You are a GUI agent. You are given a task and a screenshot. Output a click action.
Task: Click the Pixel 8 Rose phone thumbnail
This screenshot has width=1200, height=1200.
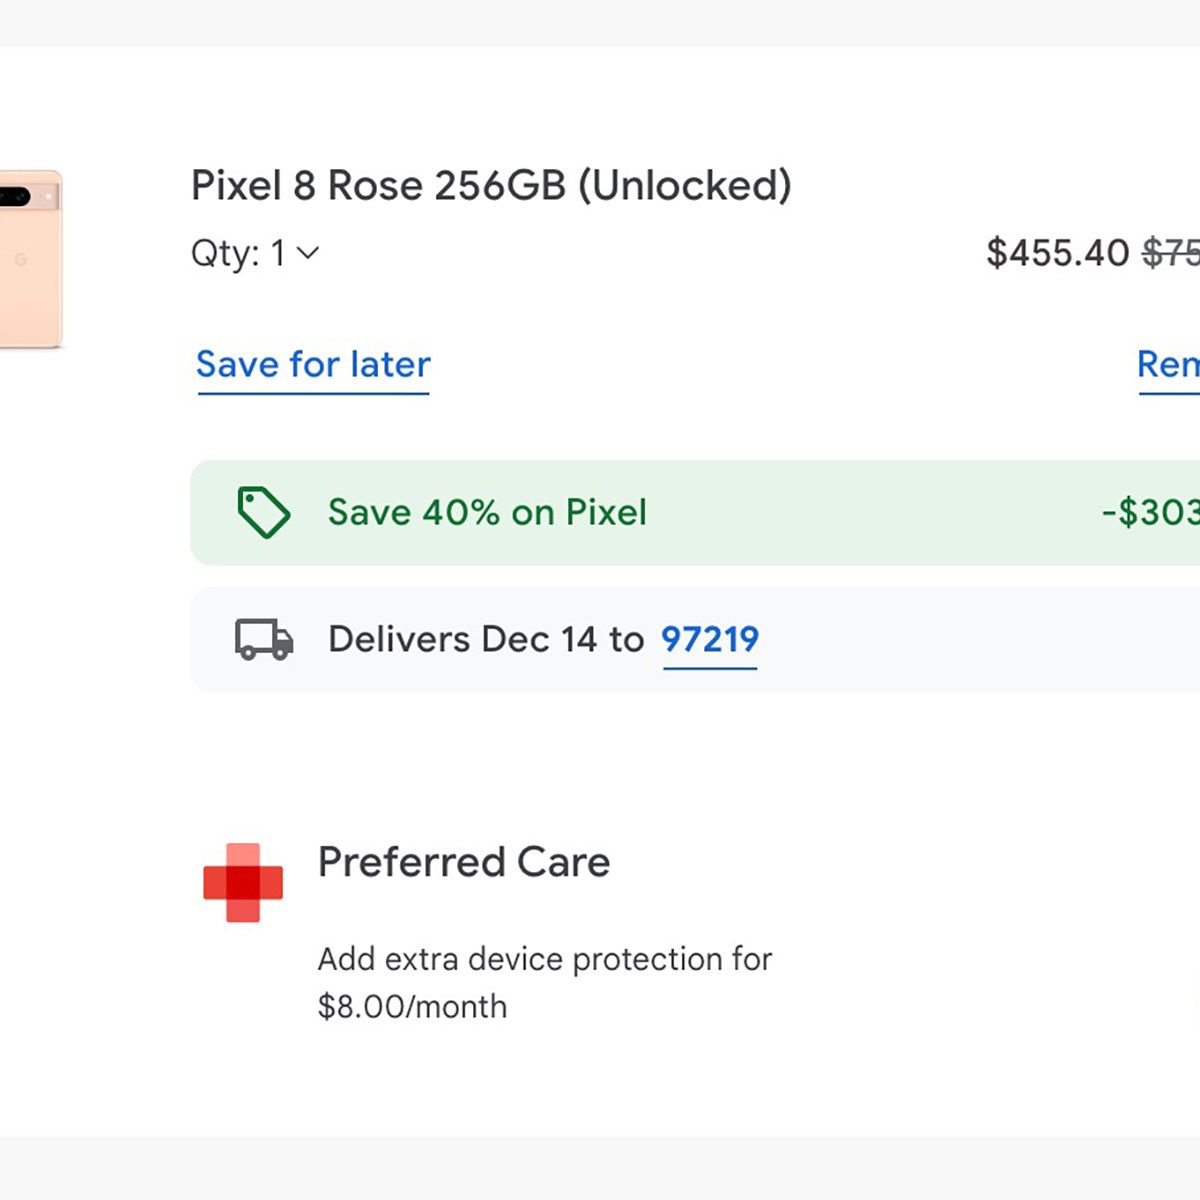30,259
